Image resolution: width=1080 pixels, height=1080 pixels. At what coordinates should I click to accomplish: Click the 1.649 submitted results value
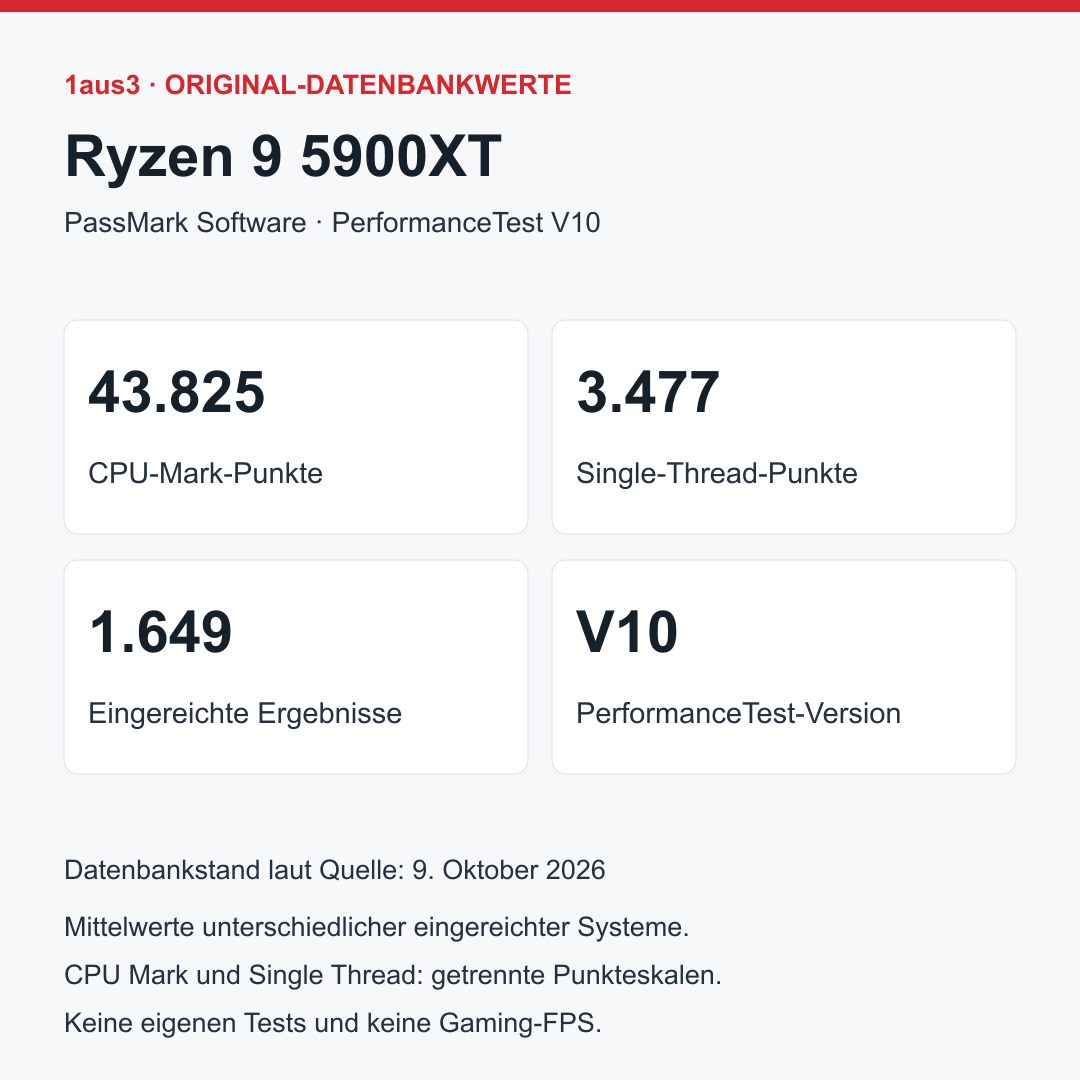[x=160, y=632]
